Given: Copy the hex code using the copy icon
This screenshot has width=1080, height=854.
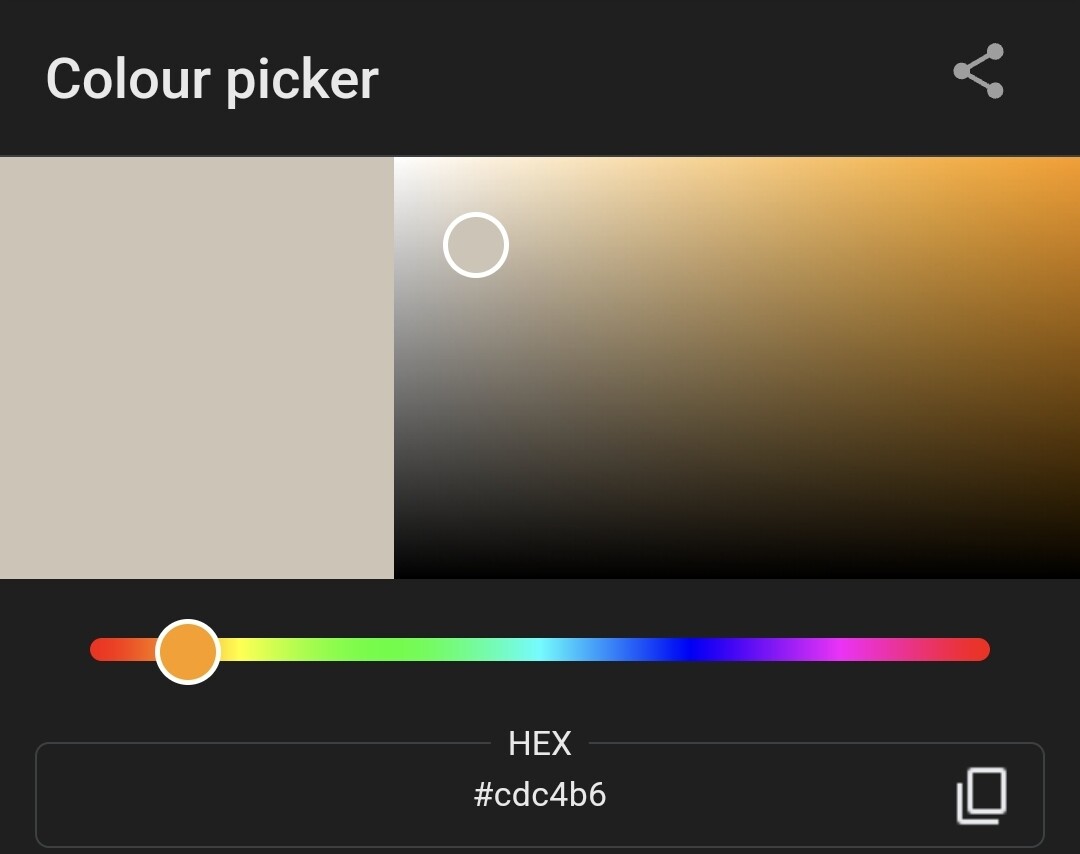Looking at the screenshot, I should [981, 796].
